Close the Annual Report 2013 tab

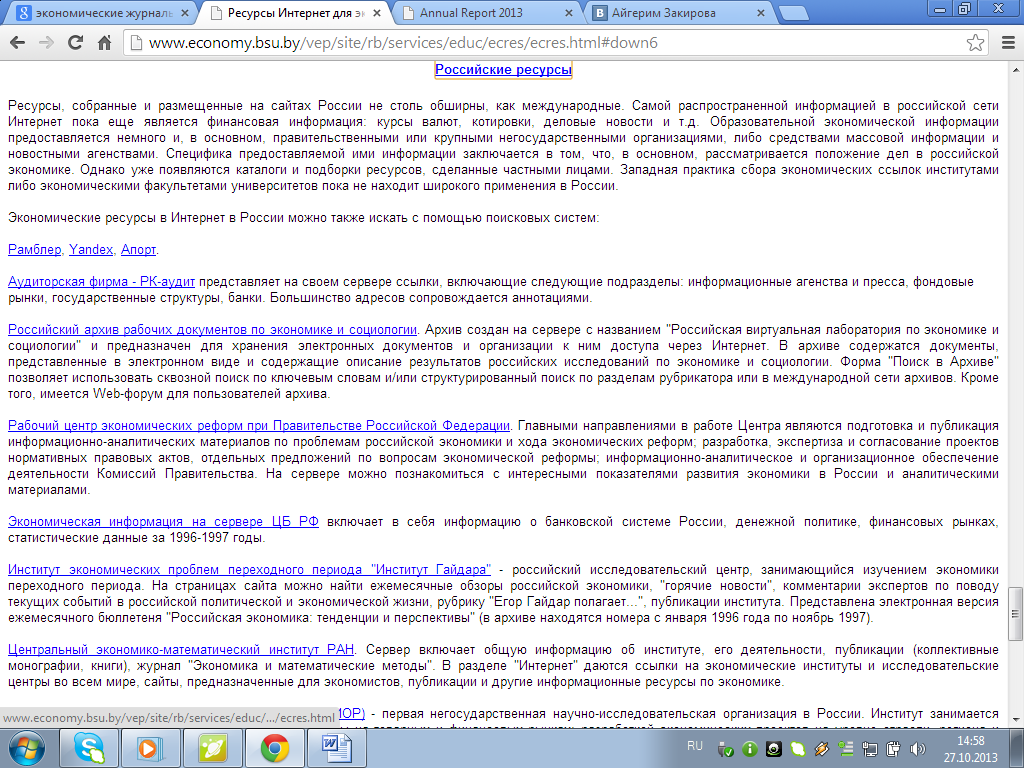coord(568,13)
